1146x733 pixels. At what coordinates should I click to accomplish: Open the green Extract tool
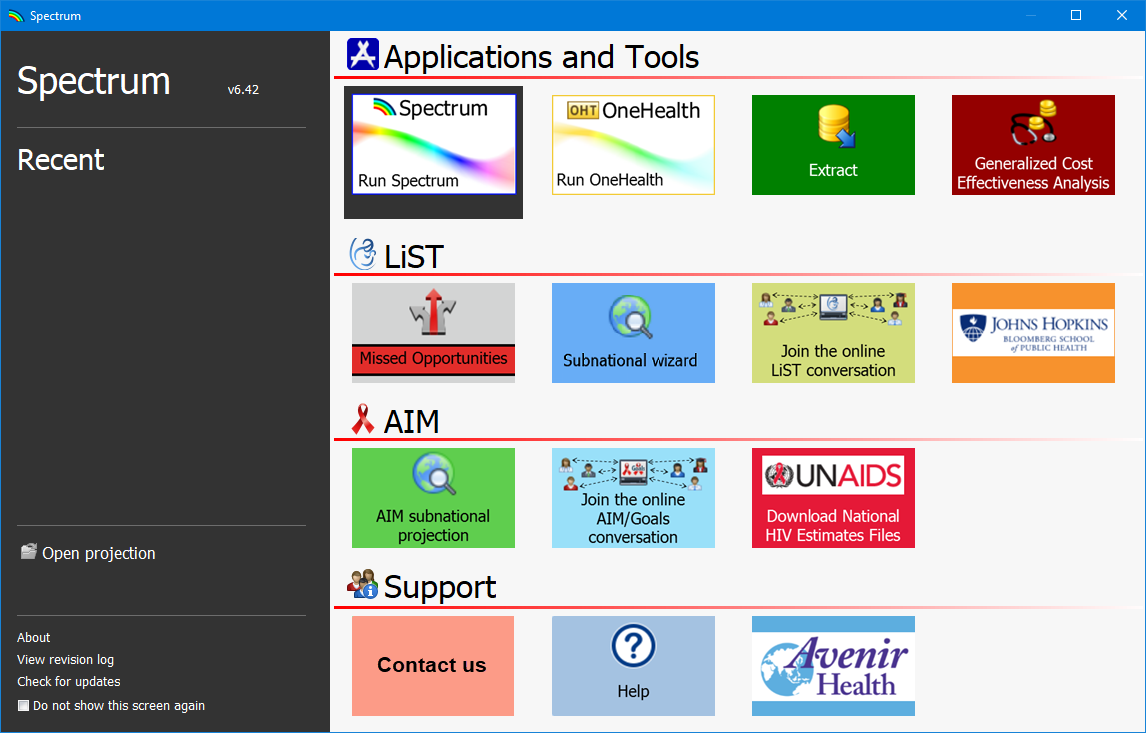833,145
